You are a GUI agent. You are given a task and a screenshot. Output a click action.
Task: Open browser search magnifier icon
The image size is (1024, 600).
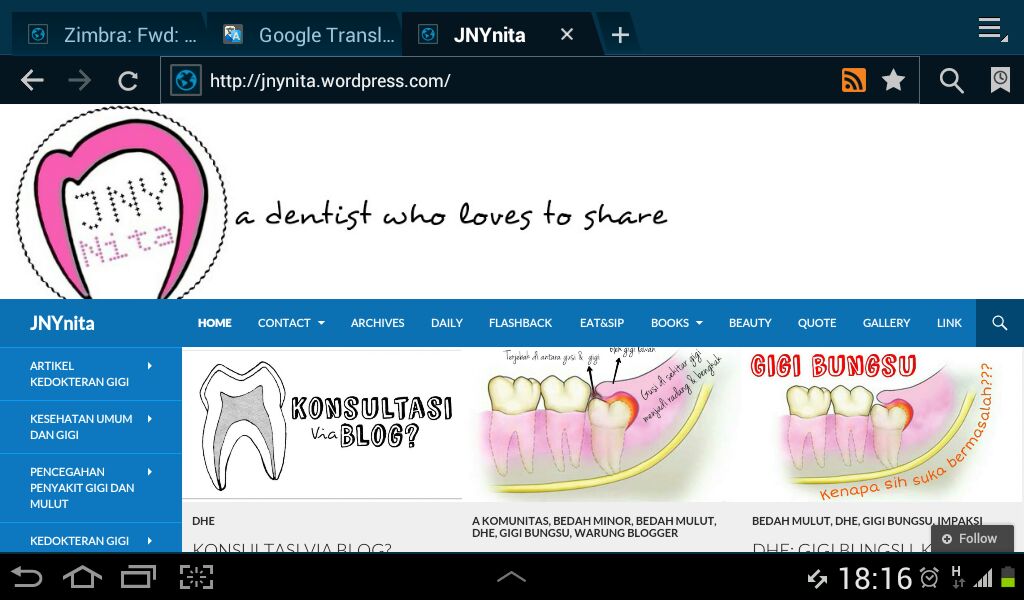click(x=951, y=81)
